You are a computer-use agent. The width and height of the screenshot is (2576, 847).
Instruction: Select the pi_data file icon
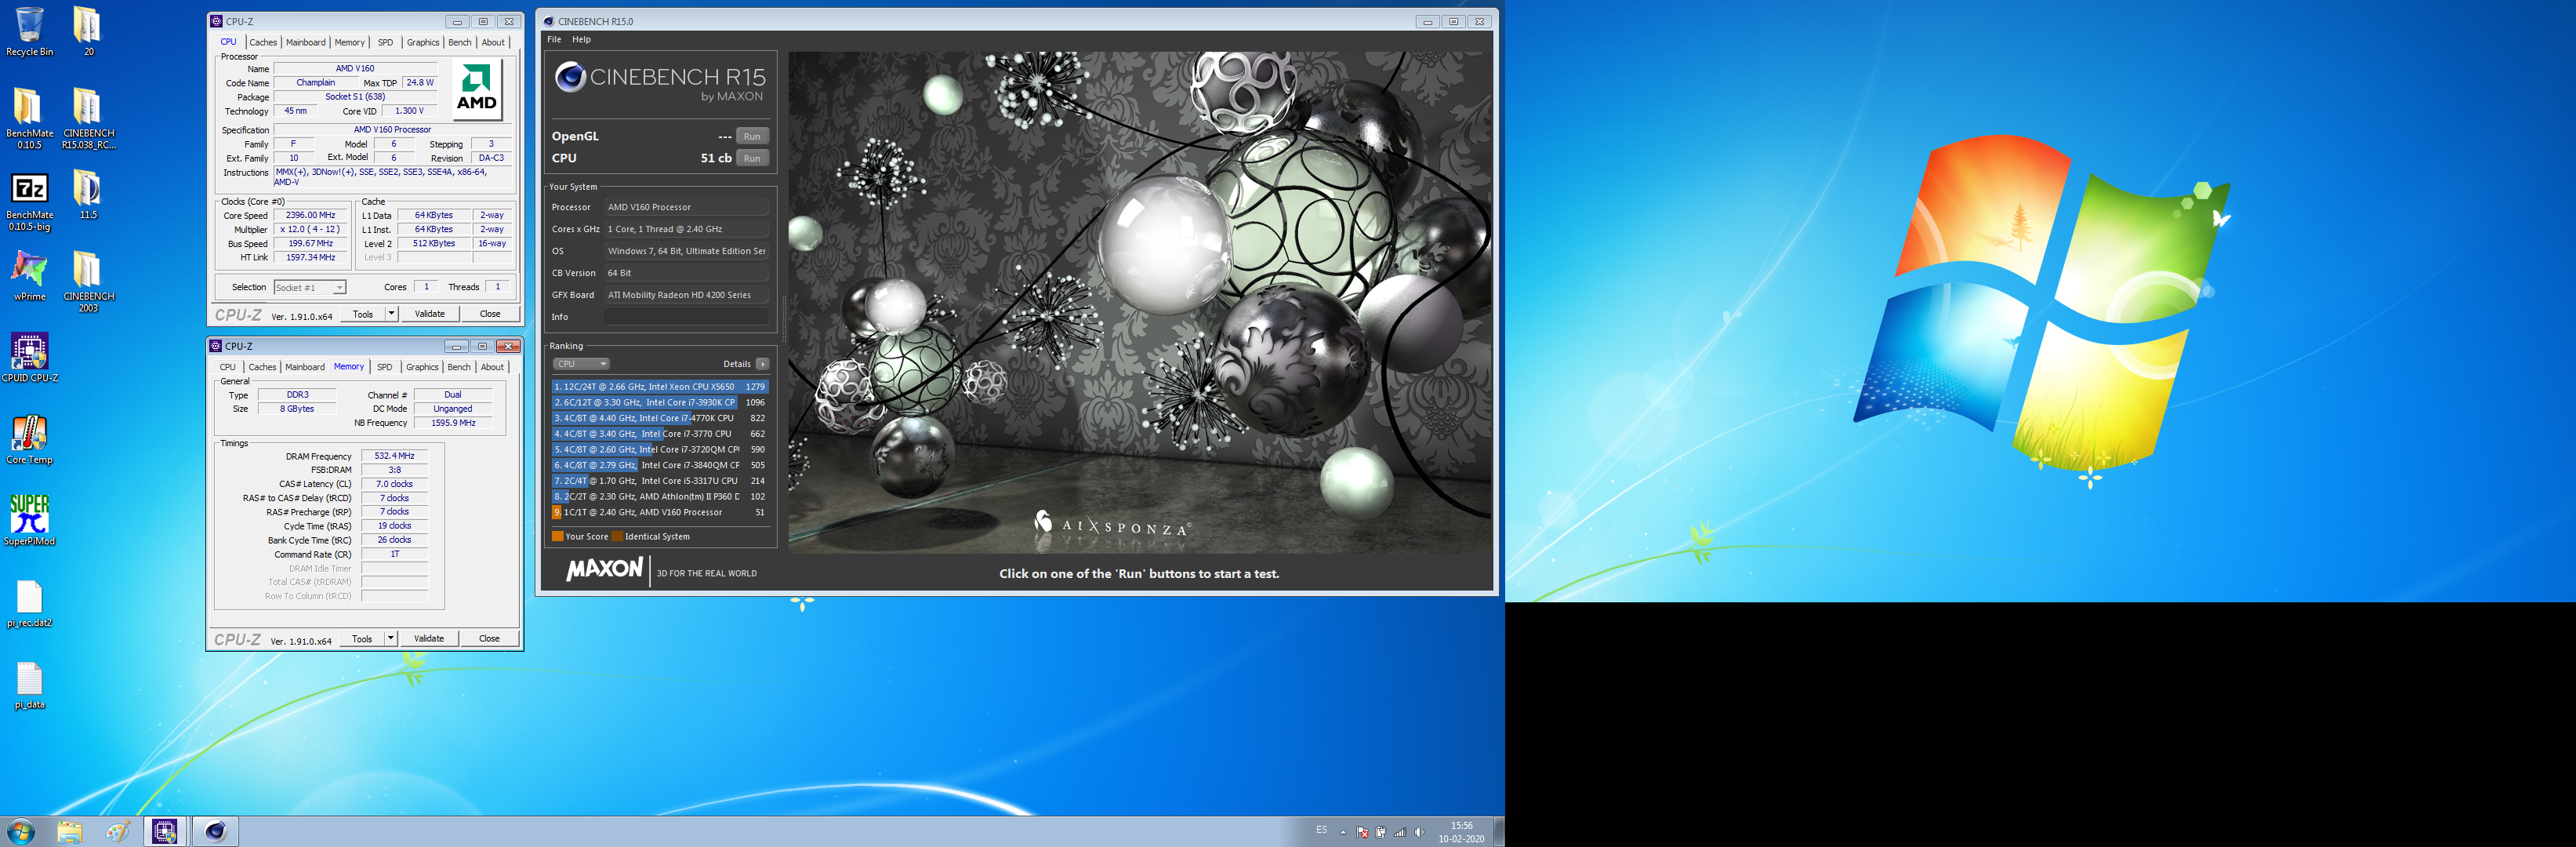pos(29,685)
